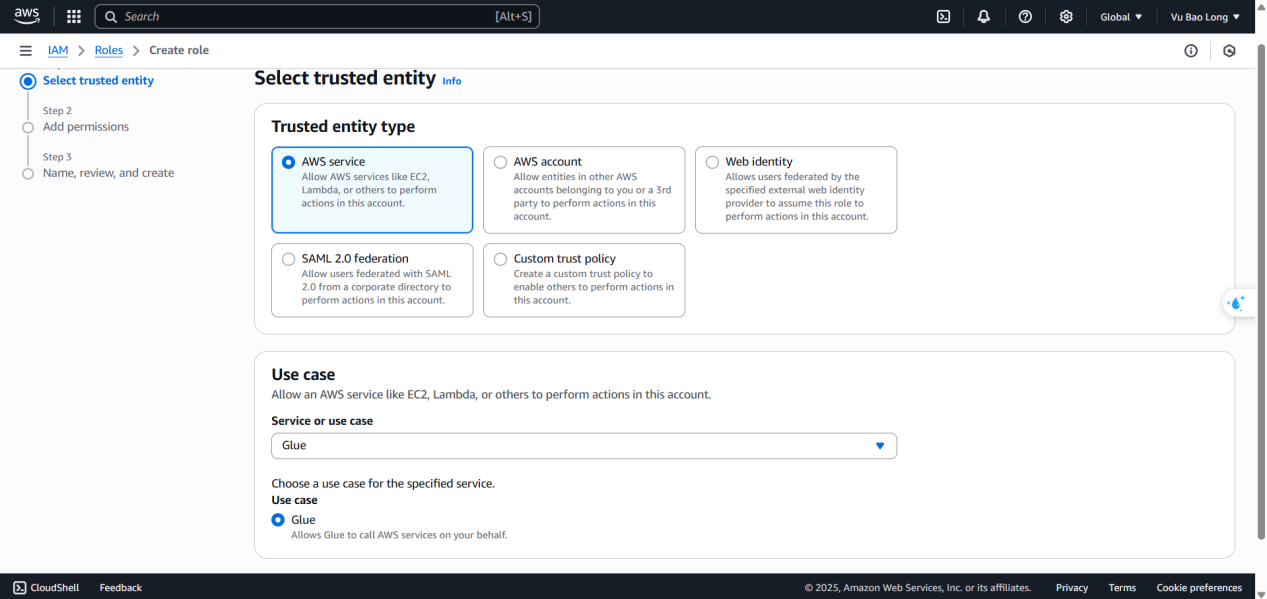Screen dimensions: 1267x599
Task: Click the Name, review, and create step
Action: point(108,173)
